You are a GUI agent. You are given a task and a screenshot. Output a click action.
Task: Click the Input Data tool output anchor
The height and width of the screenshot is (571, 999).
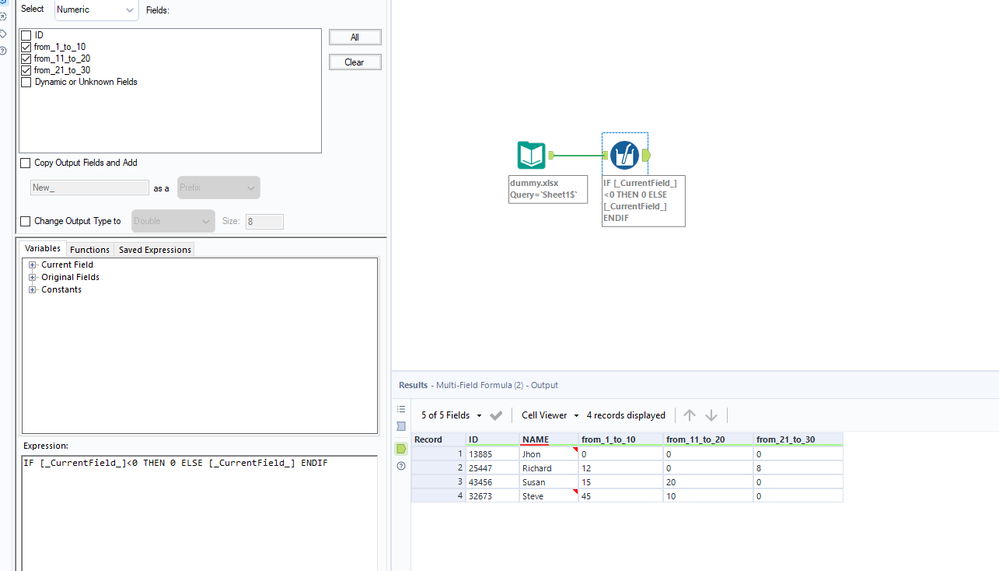coord(551,155)
